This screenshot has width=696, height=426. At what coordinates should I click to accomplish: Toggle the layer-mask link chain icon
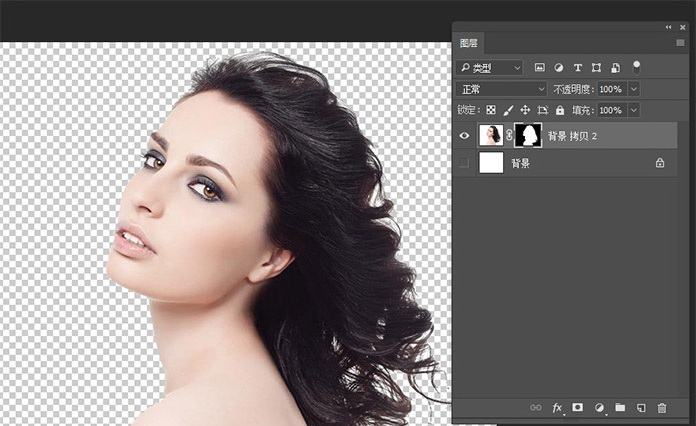pyautogui.click(x=509, y=135)
